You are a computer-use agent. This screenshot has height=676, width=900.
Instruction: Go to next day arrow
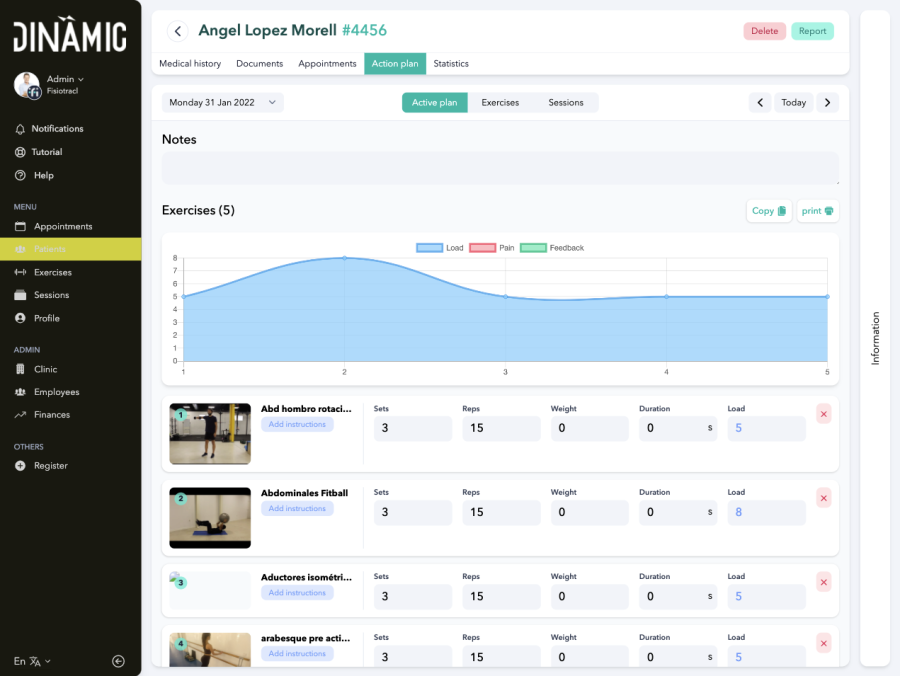(827, 103)
